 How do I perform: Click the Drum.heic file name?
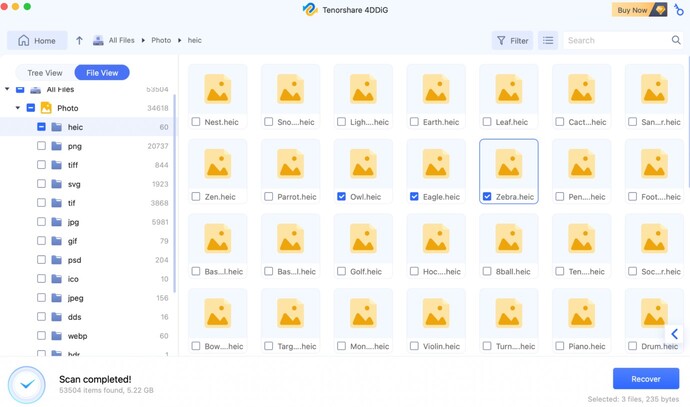pos(659,346)
